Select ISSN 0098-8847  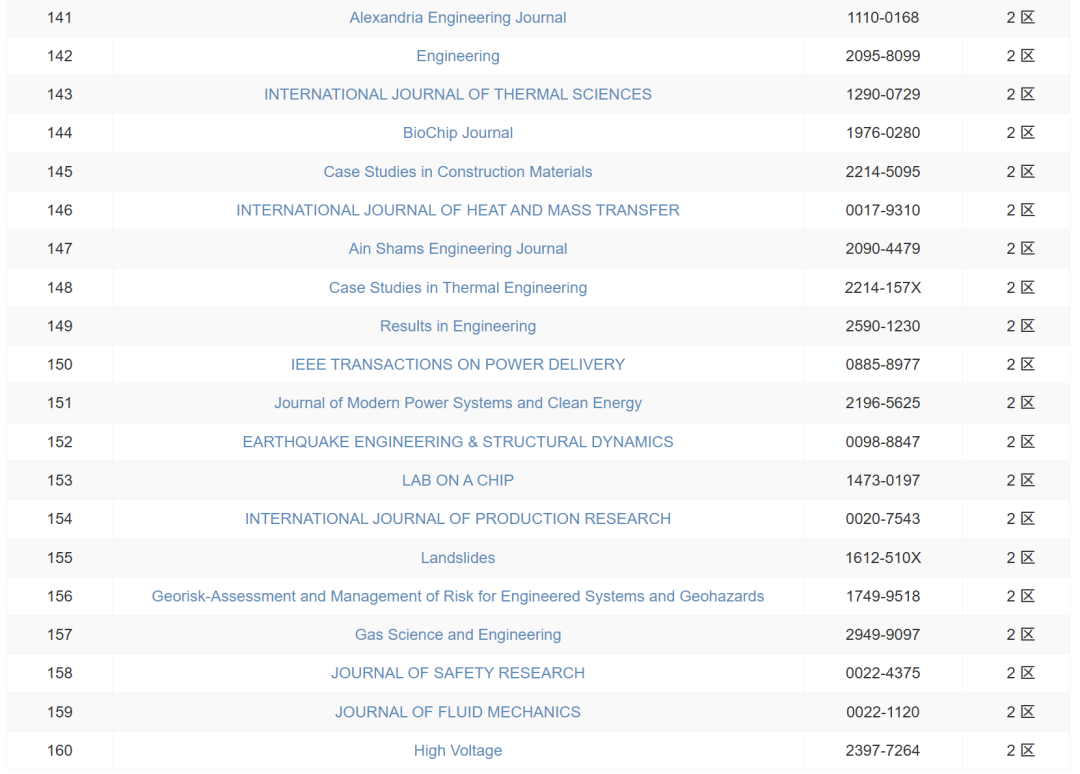click(x=882, y=442)
